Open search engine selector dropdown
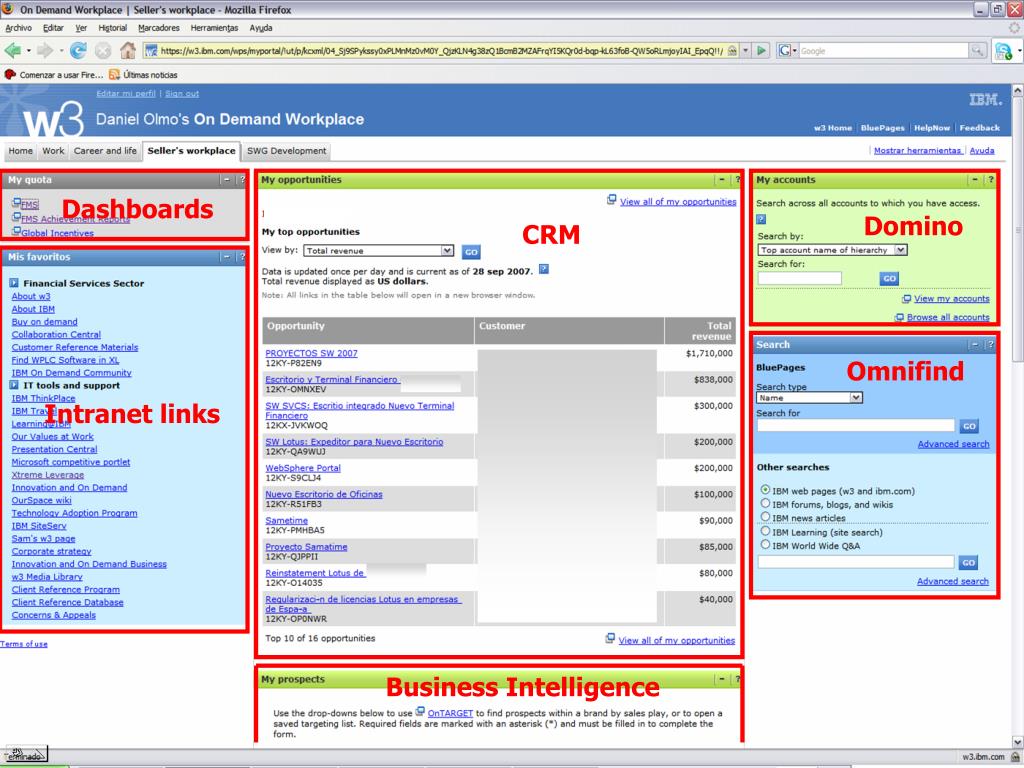This screenshot has width=1024, height=768. click(787, 50)
